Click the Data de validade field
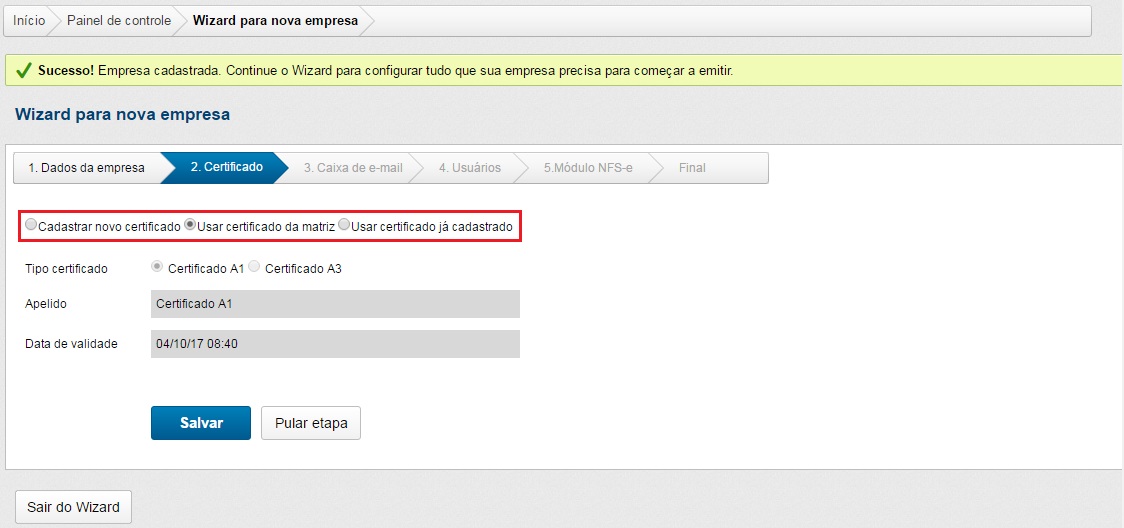 (x=335, y=344)
